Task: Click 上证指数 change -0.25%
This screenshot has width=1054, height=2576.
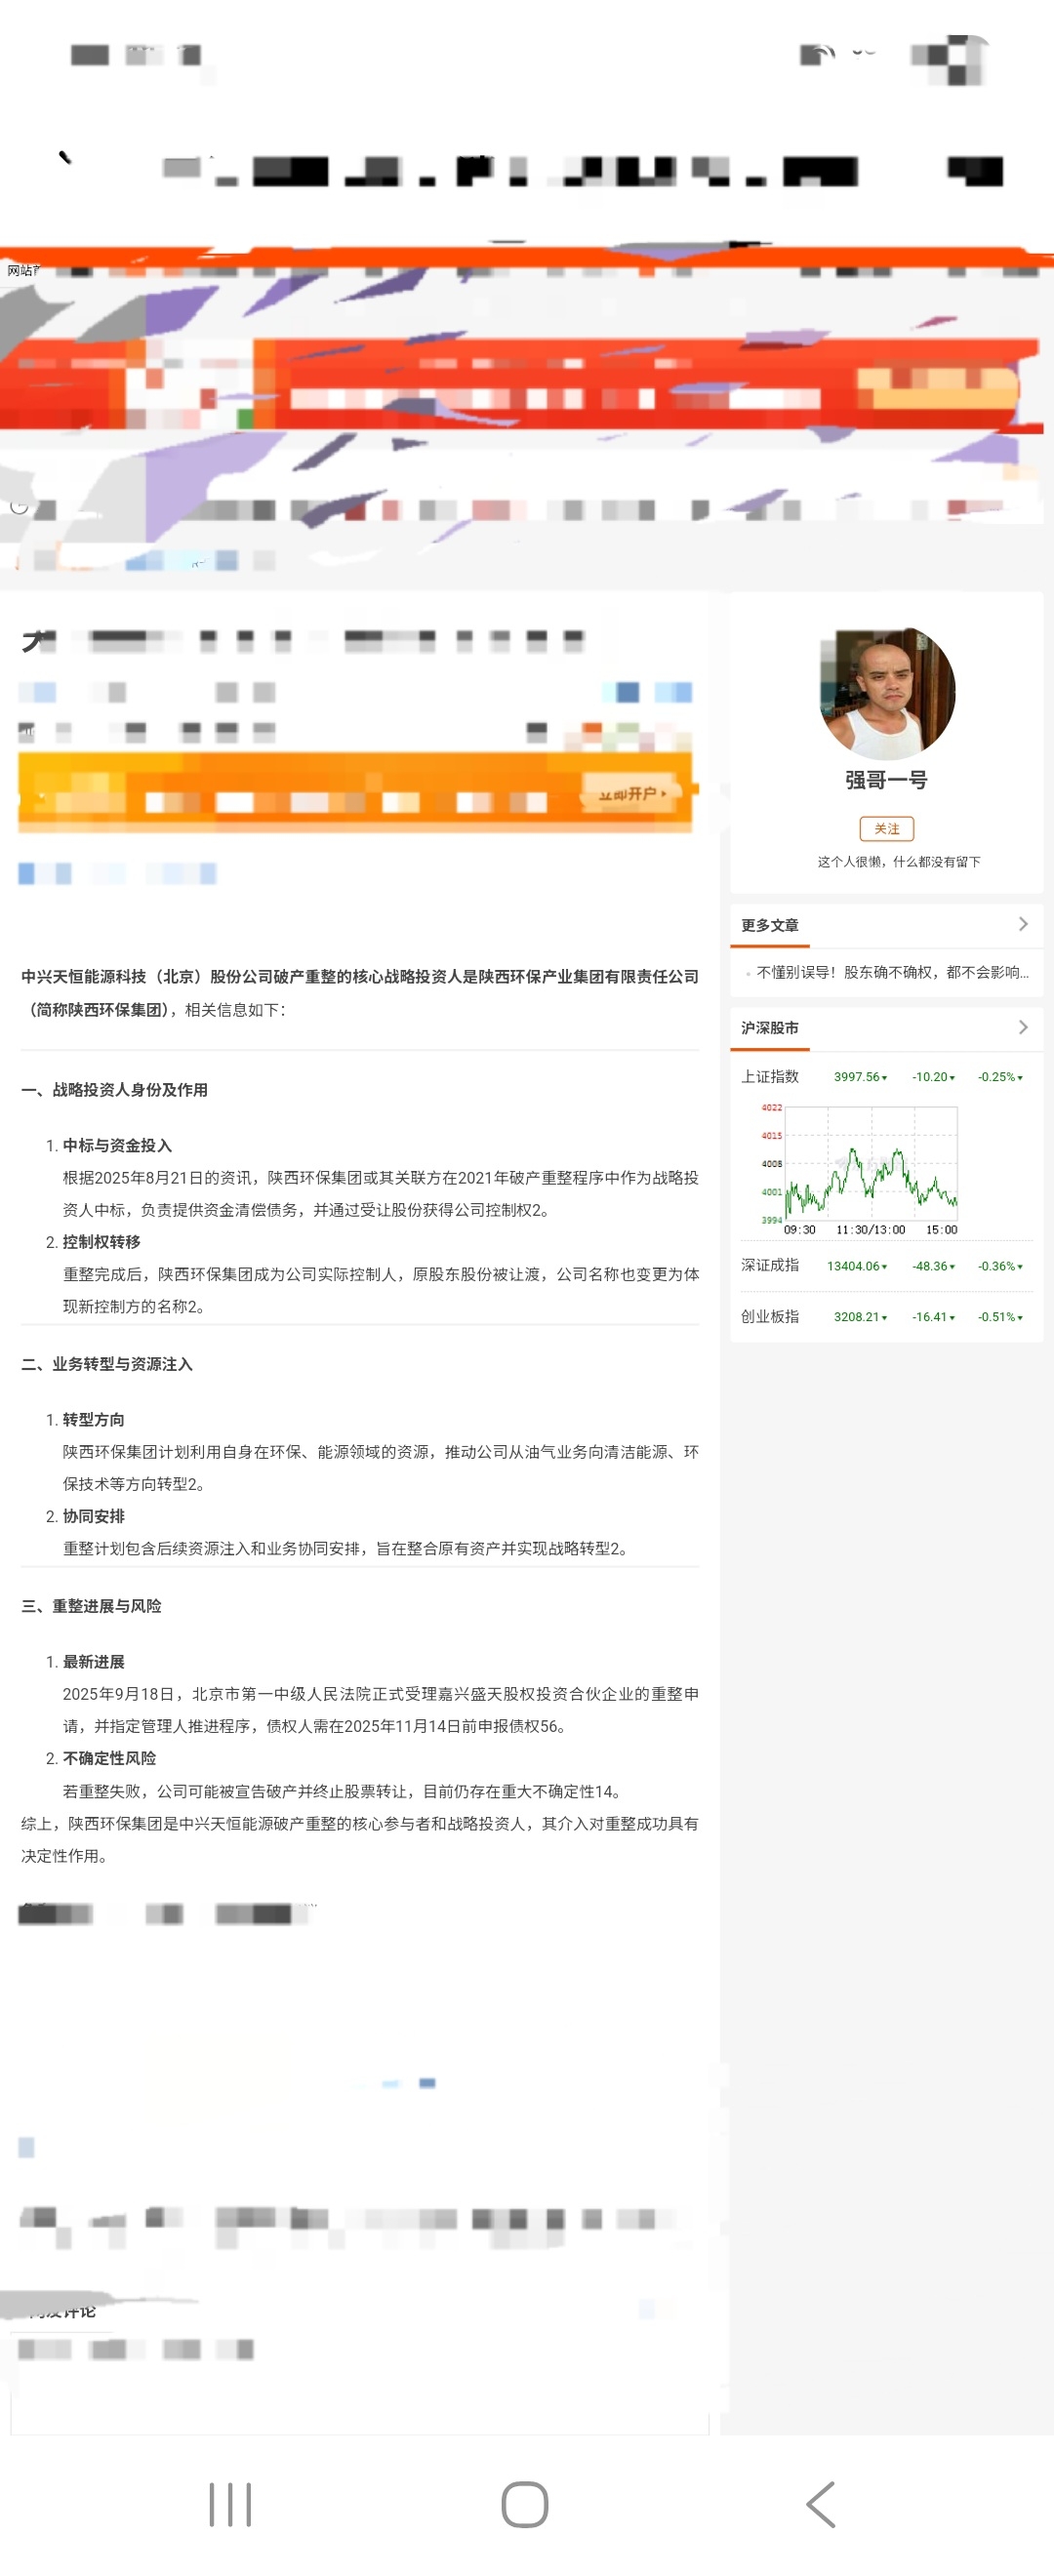Action: click(1000, 1077)
